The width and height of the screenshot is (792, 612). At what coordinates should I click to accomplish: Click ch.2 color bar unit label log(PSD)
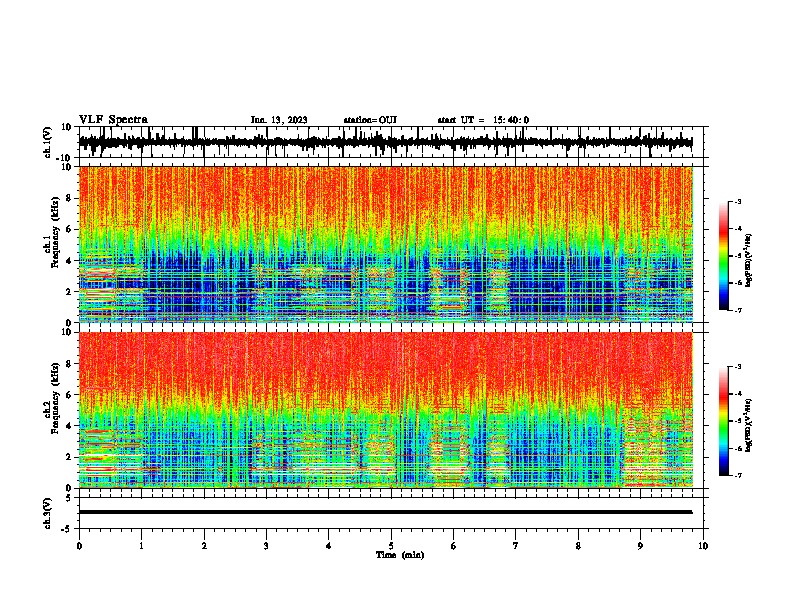pyautogui.click(x=749, y=424)
